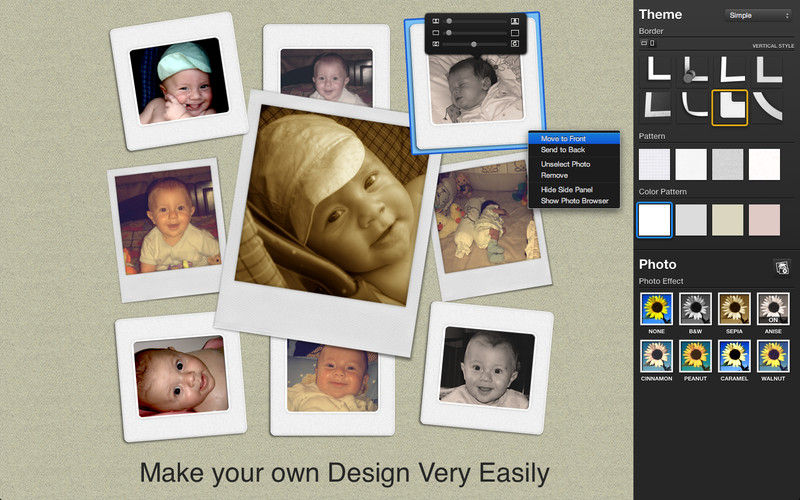Choose the CARAMEL photo effect
The image size is (800, 500).
(734, 356)
